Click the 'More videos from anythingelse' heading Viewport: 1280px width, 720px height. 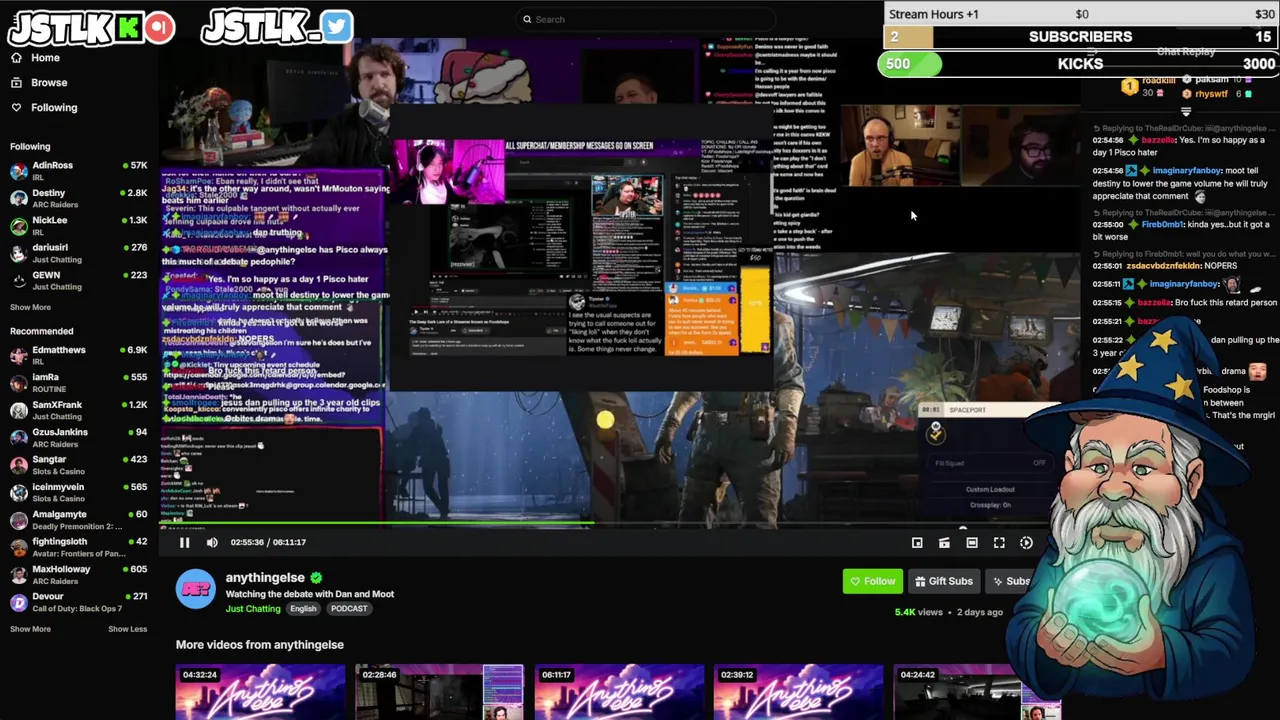tap(260, 645)
